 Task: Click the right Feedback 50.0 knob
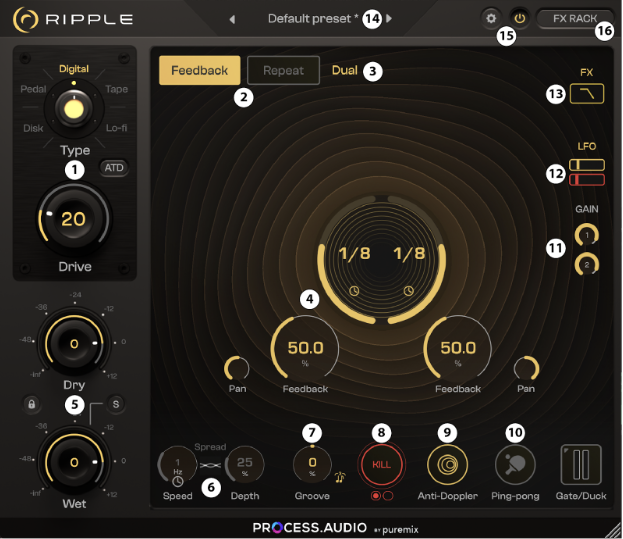[458, 349]
